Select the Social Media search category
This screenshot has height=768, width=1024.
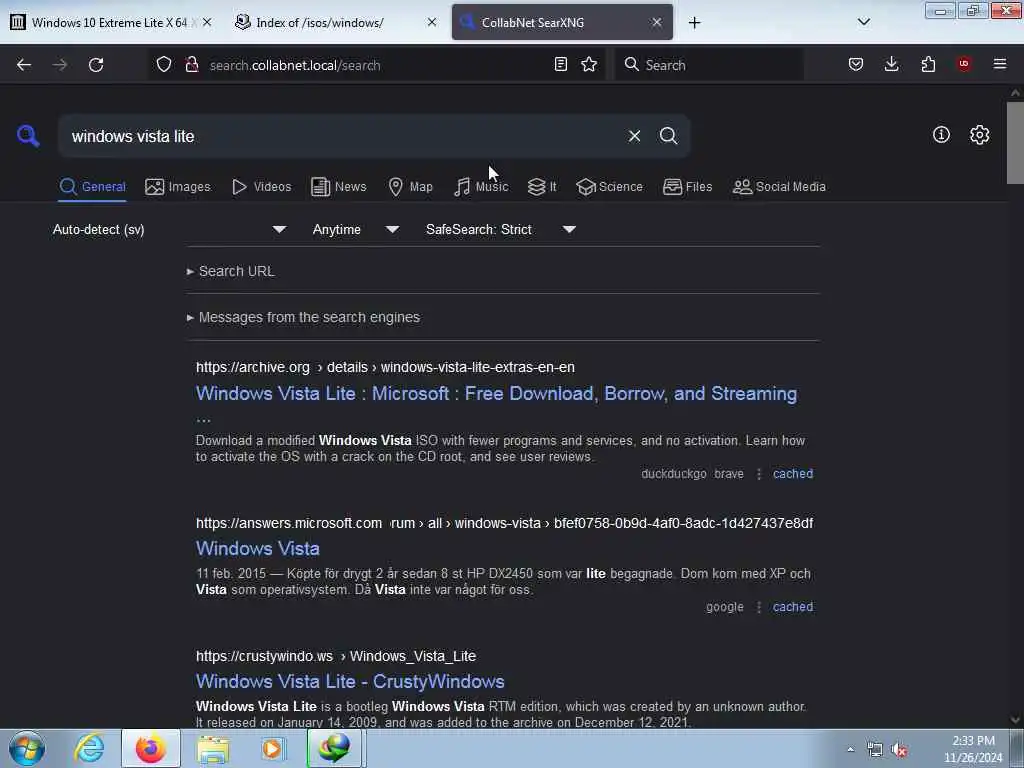[x=779, y=187]
